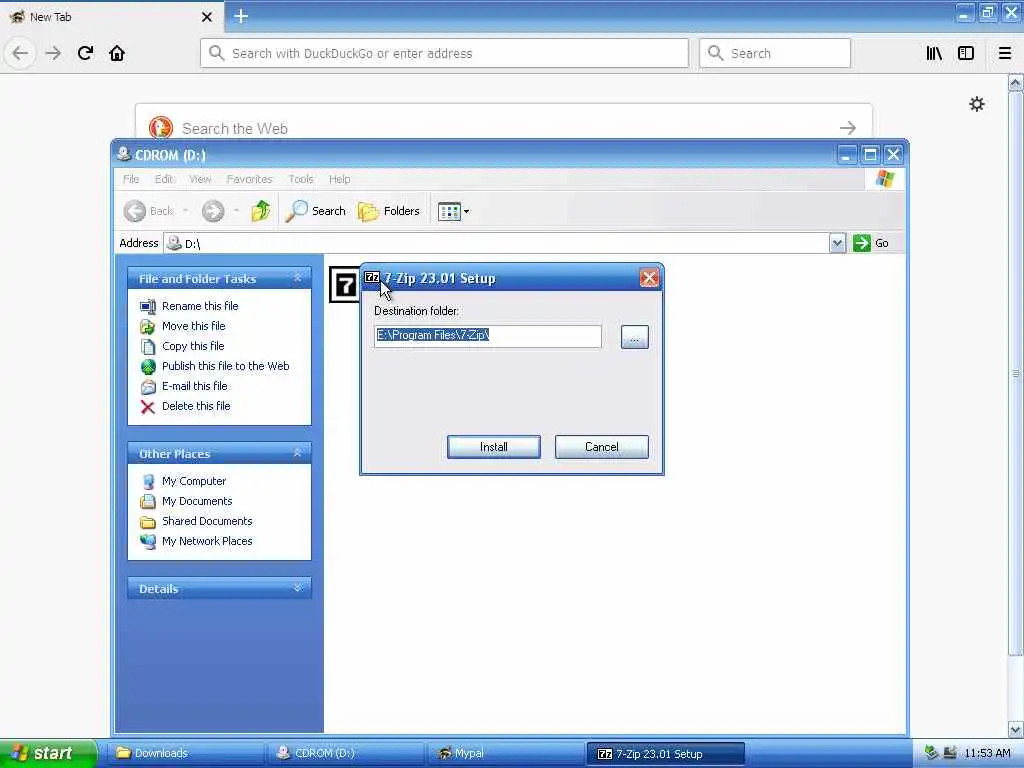Click the destination folder path field

pyautogui.click(x=488, y=336)
